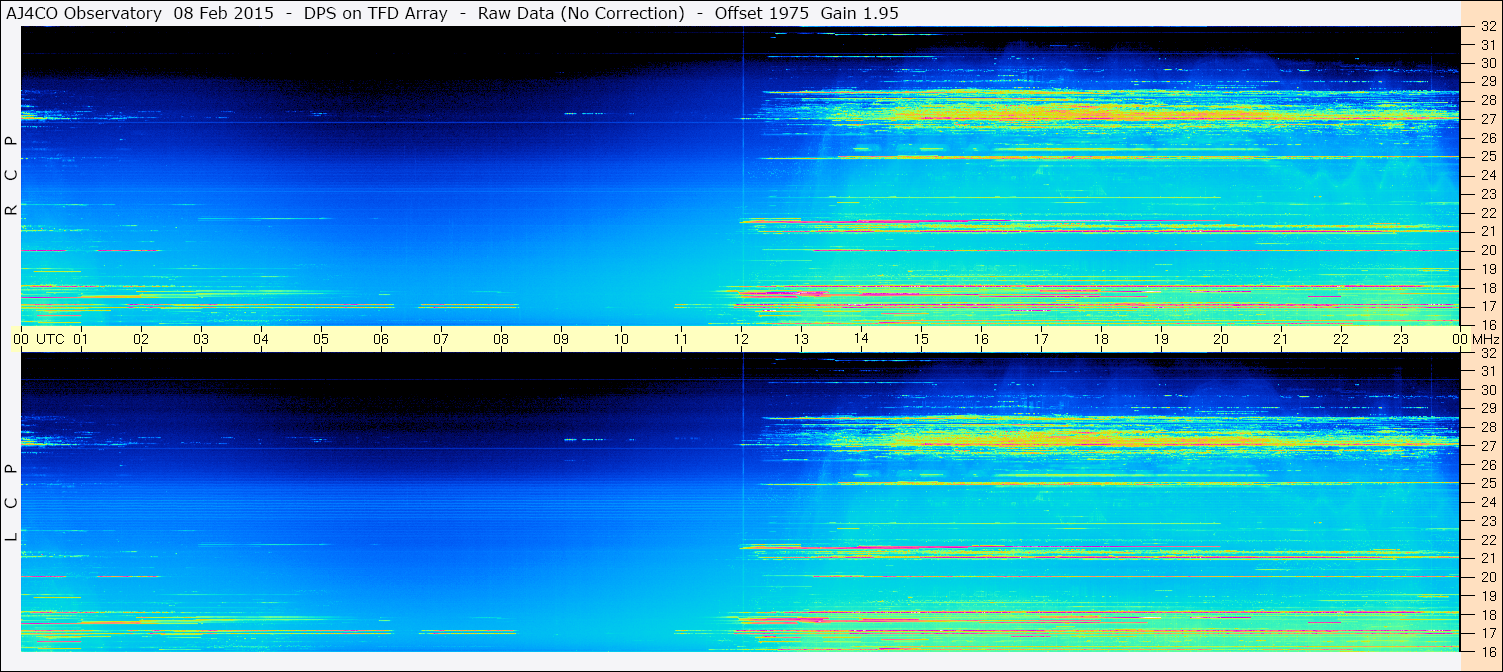Choose the 22 hour marker on the time axis
The height and width of the screenshot is (672, 1503).
(x=1341, y=339)
